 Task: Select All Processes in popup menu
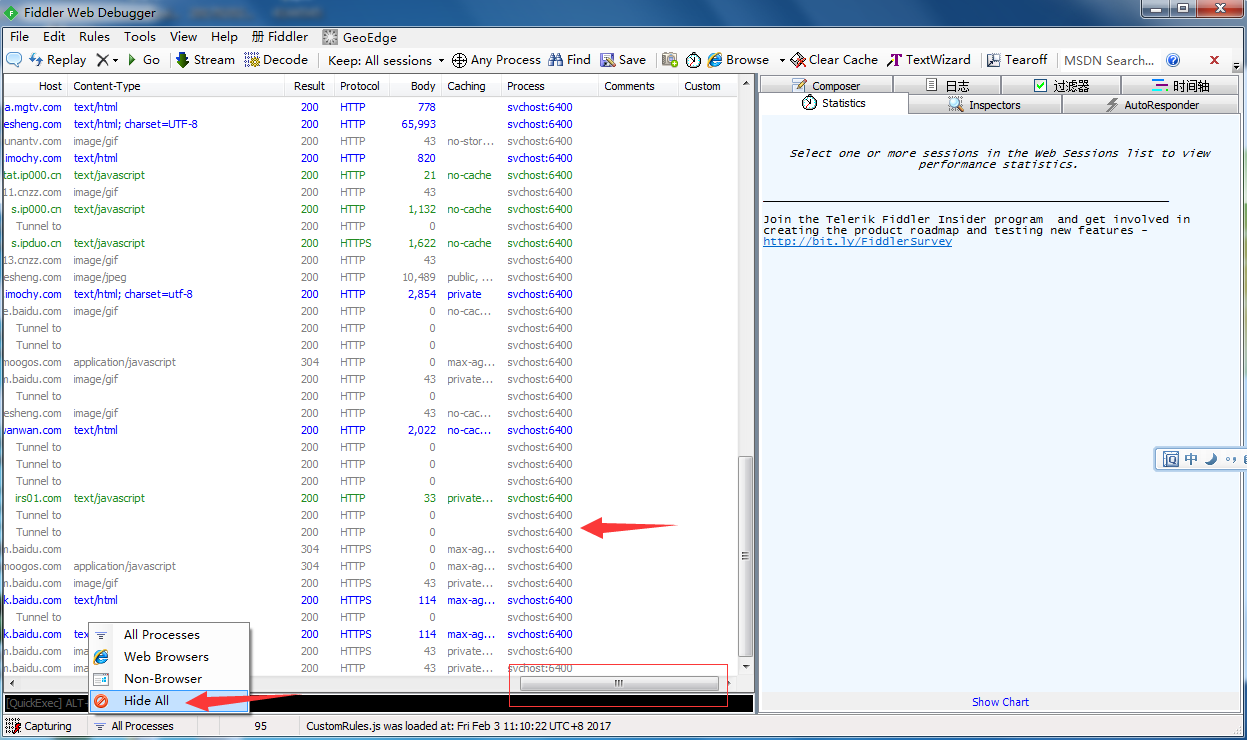(169, 635)
